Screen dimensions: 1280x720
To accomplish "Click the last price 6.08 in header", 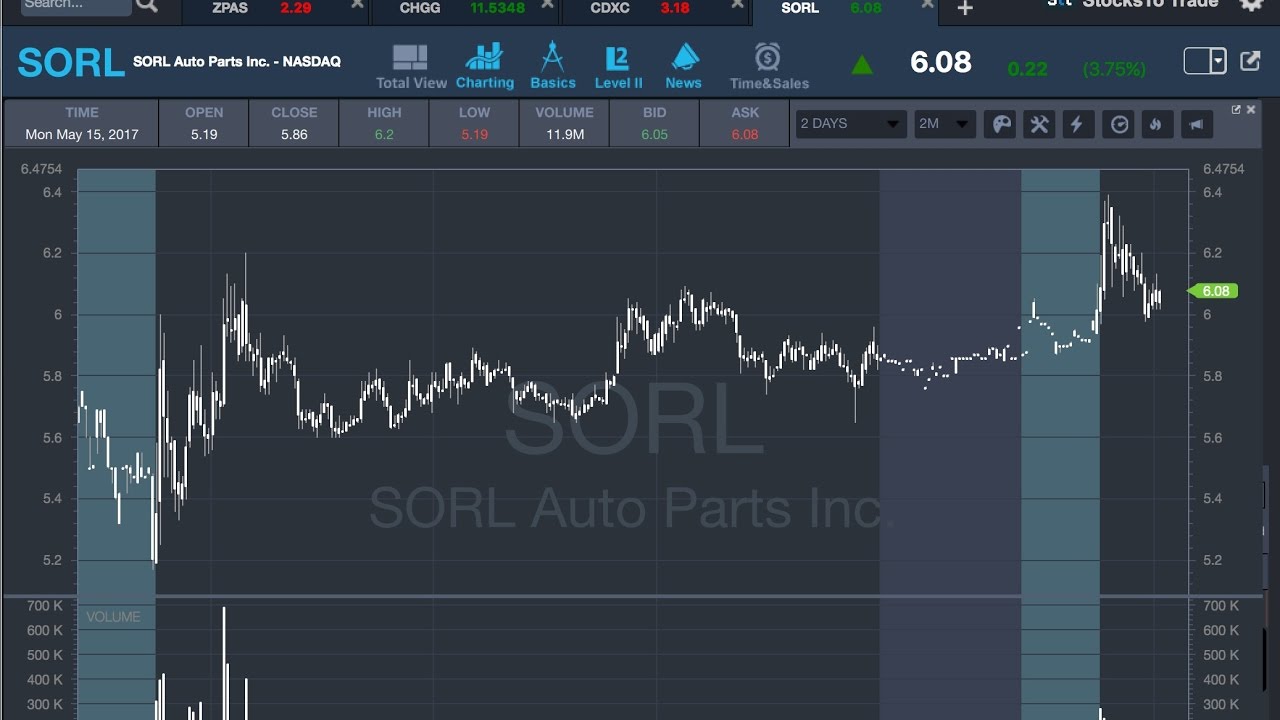I will point(941,63).
